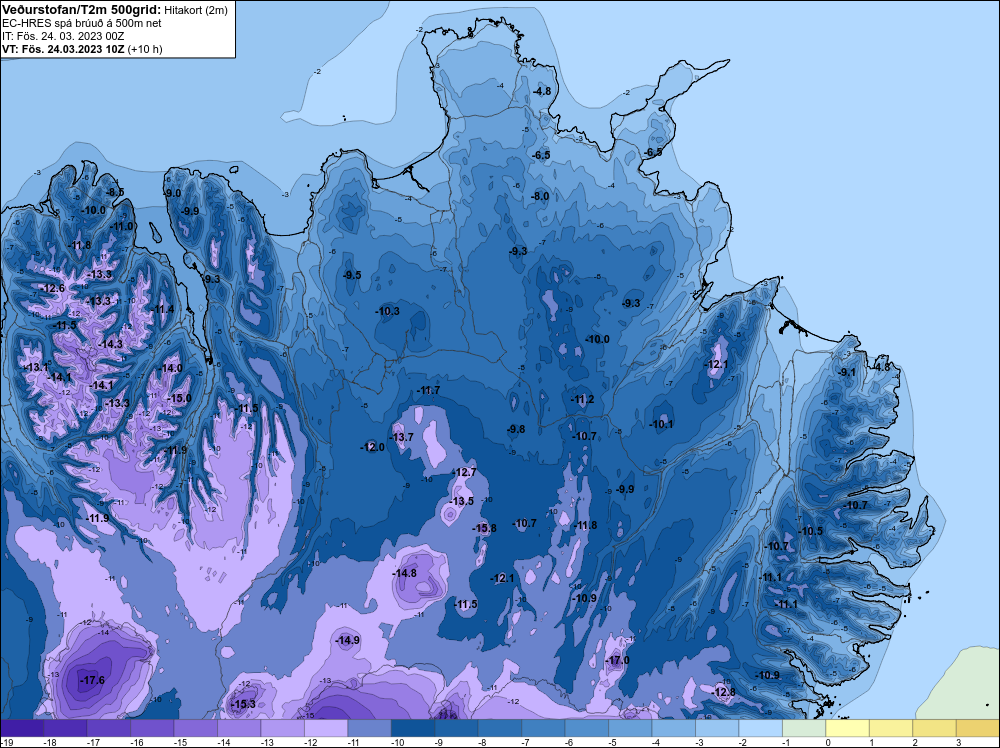Select the -13.5 temperature value
Viewport: 1000px width, 748px height.
click(462, 501)
